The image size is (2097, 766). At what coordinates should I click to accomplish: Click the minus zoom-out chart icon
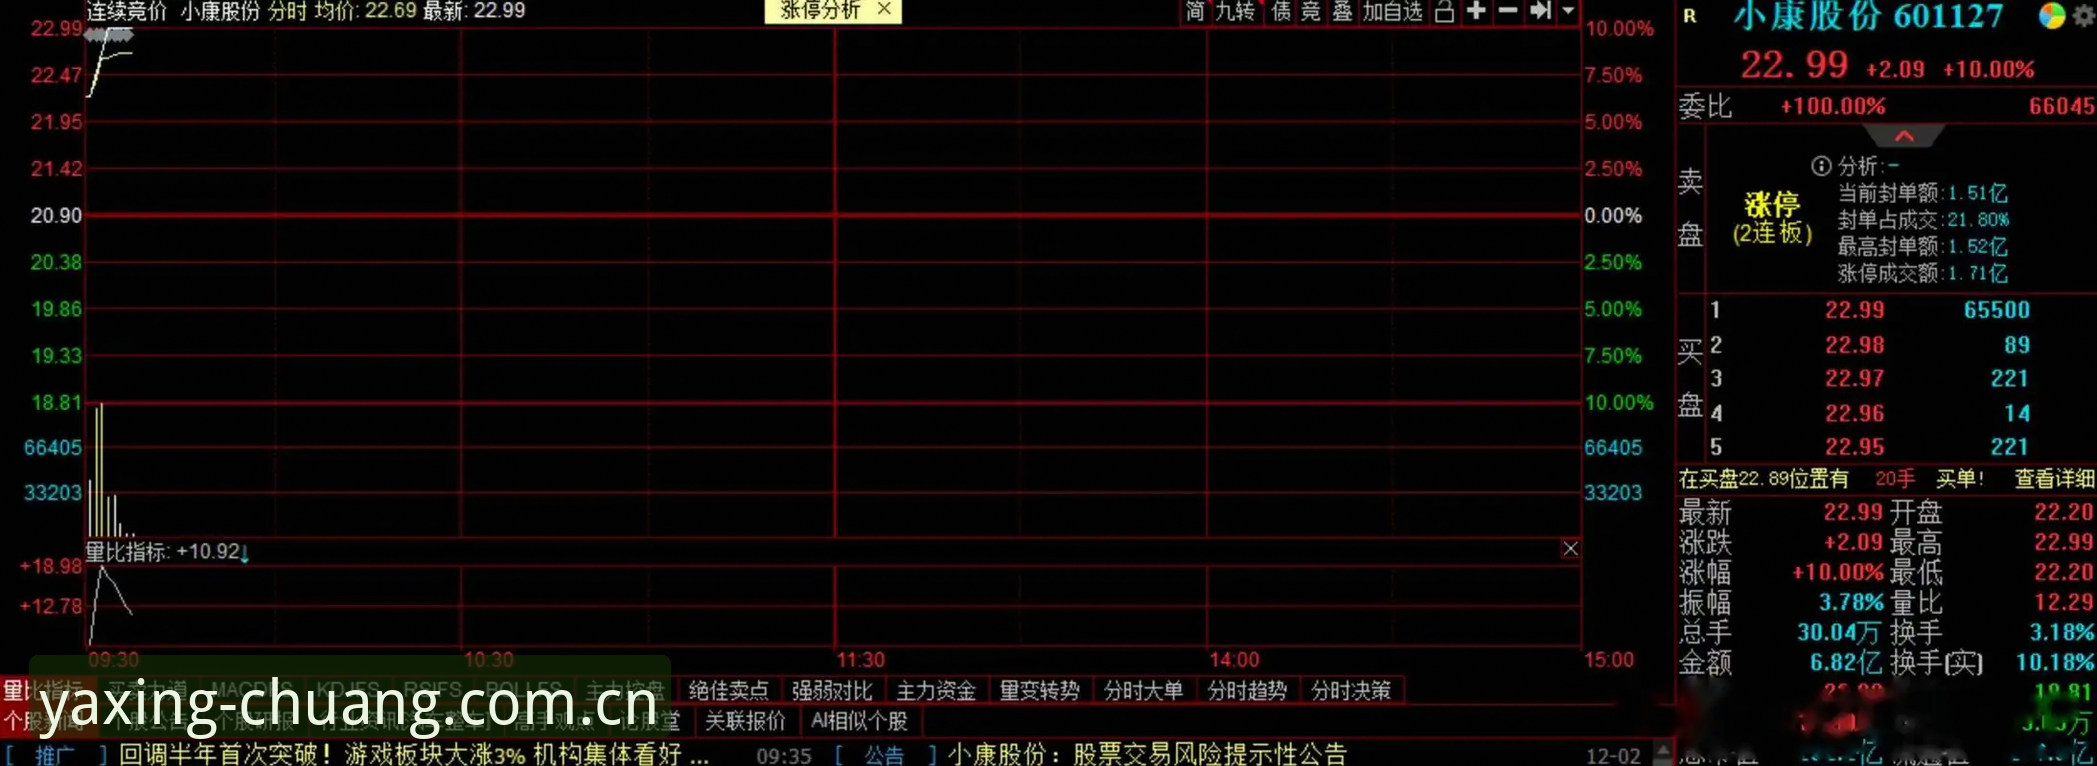pos(1508,11)
